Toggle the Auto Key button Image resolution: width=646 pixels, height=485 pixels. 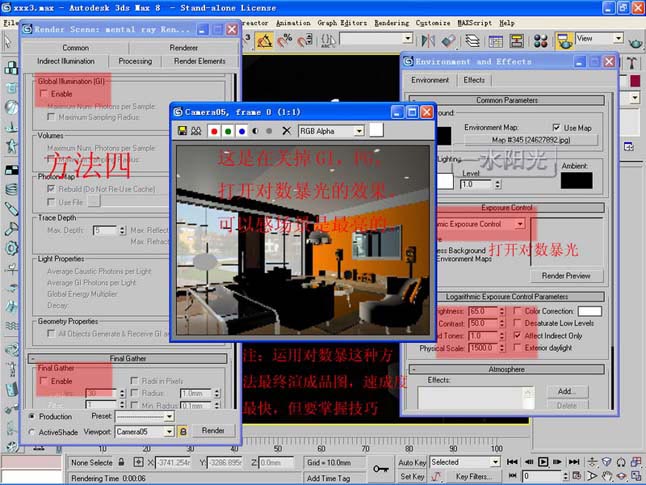pos(412,463)
